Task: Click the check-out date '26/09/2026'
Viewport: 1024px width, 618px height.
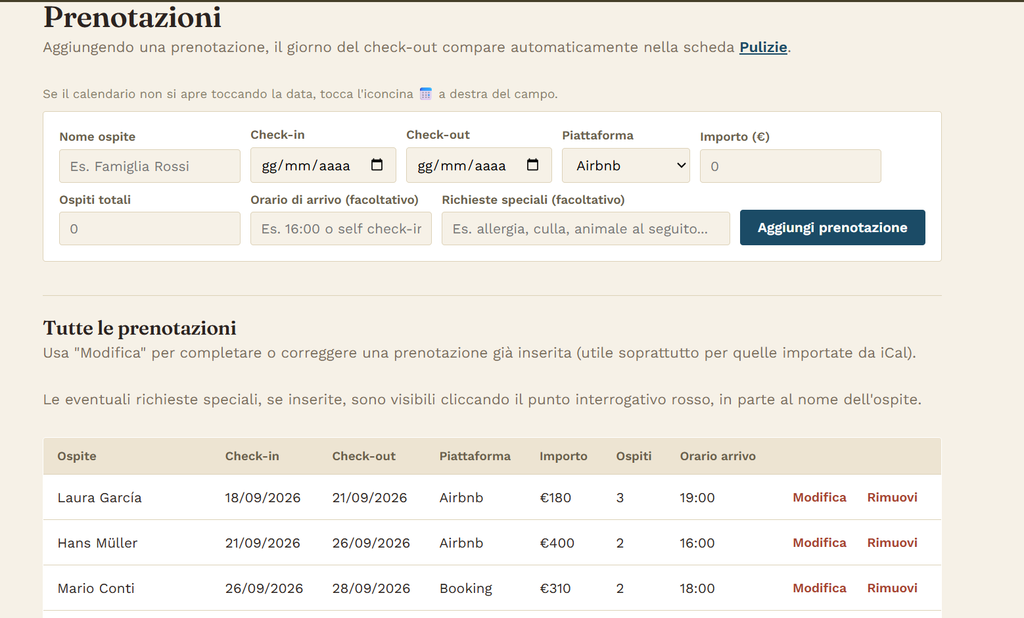Action: 371,543
